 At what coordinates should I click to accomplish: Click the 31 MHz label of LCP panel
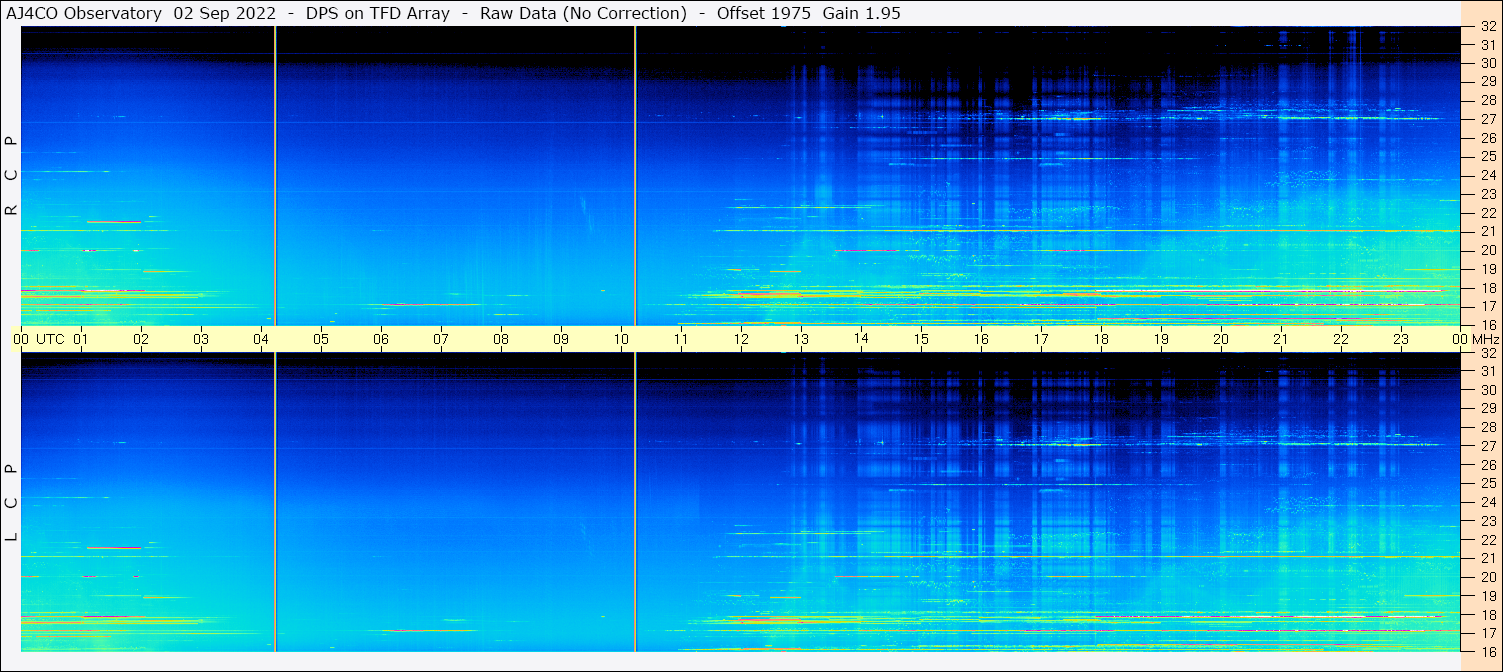[x=1488, y=371]
